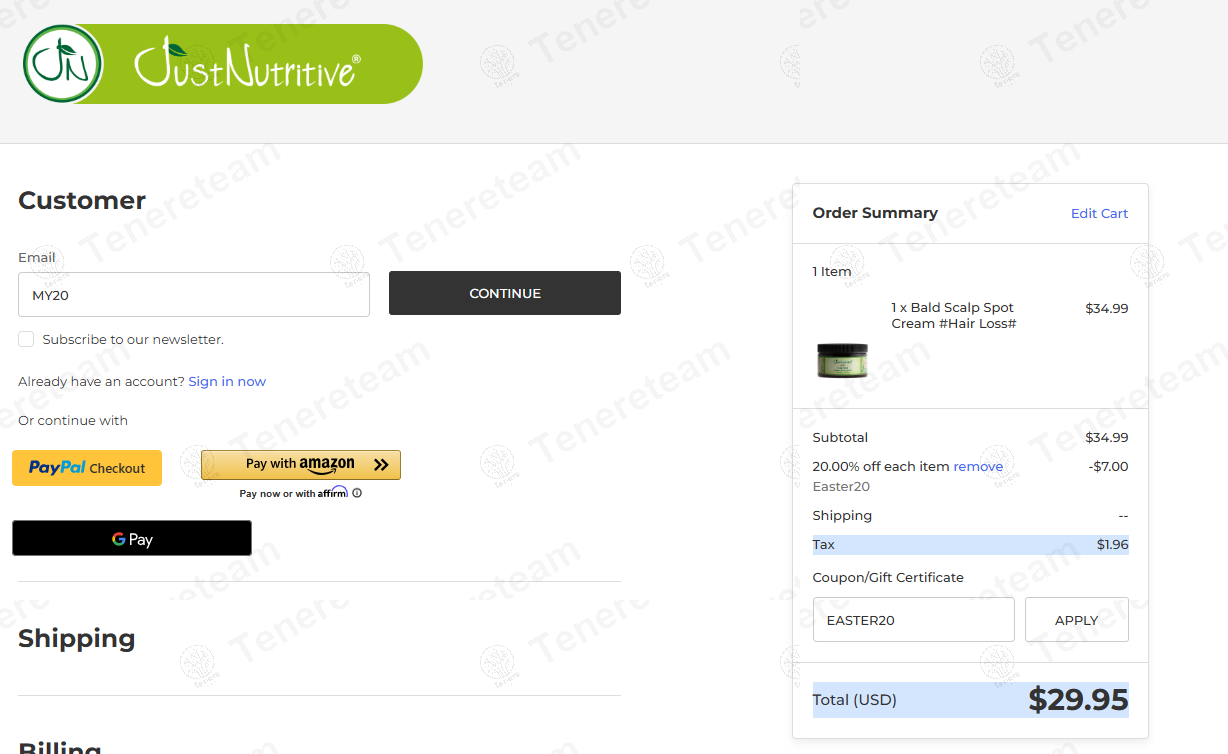Follow the Edit Cart link
Viewport: 1228px width, 754px height.
1099,213
